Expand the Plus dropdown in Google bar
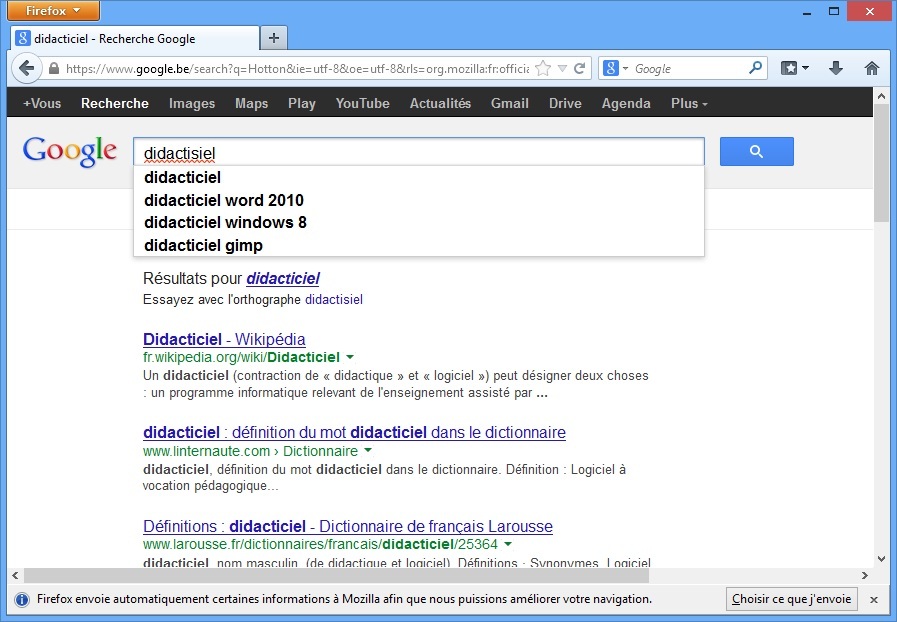This screenshot has width=897, height=622. (689, 104)
